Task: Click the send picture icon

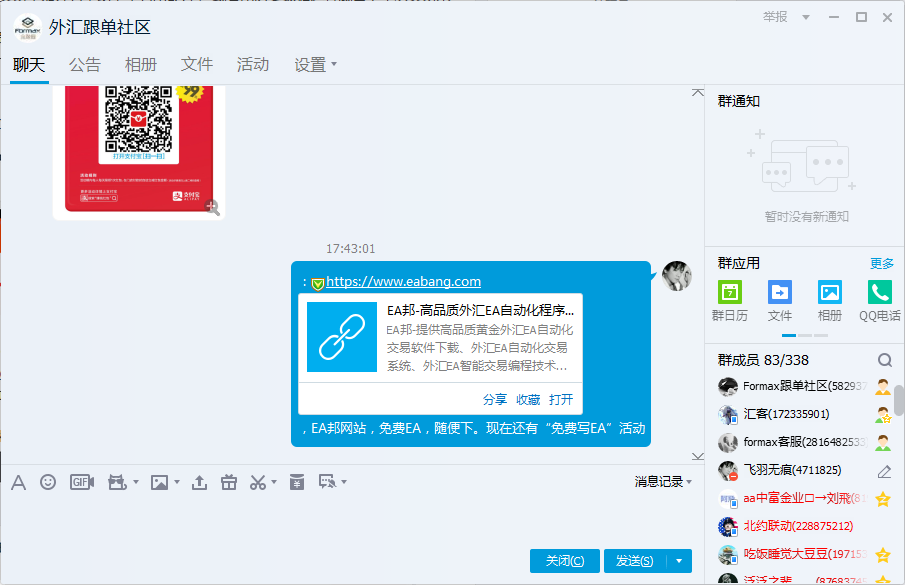Action: point(159,482)
